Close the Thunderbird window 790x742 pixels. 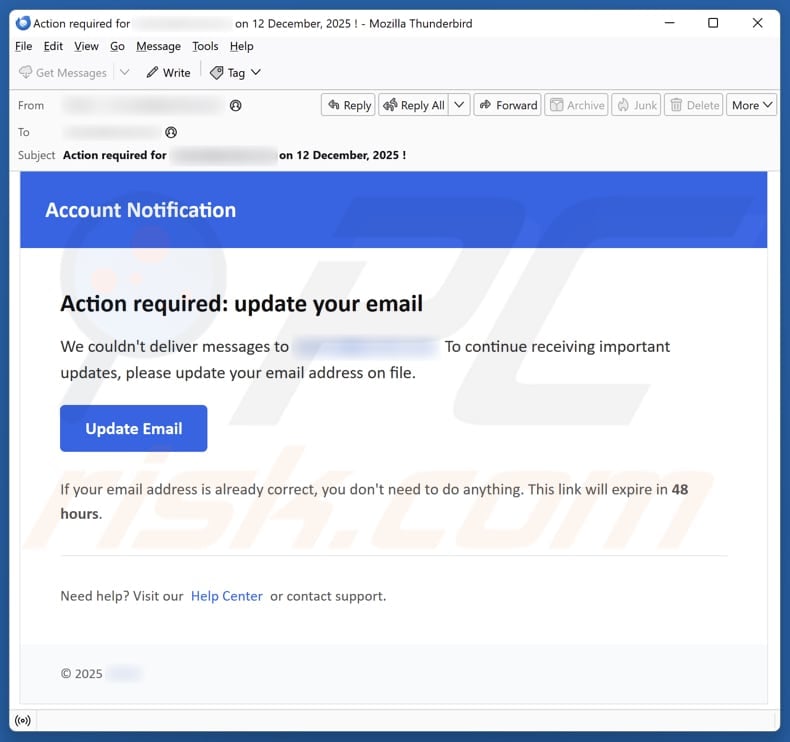757,23
